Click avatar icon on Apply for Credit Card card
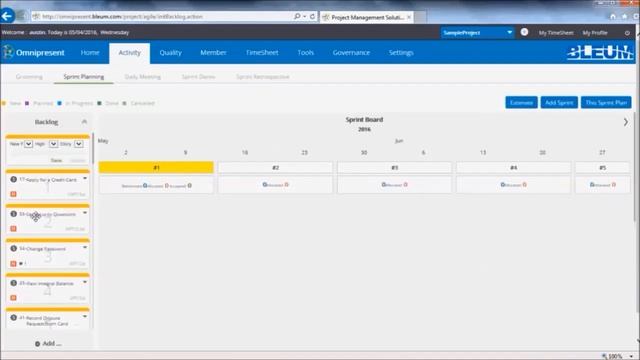Viewport: 640px width, 360px height. (13, 179)
